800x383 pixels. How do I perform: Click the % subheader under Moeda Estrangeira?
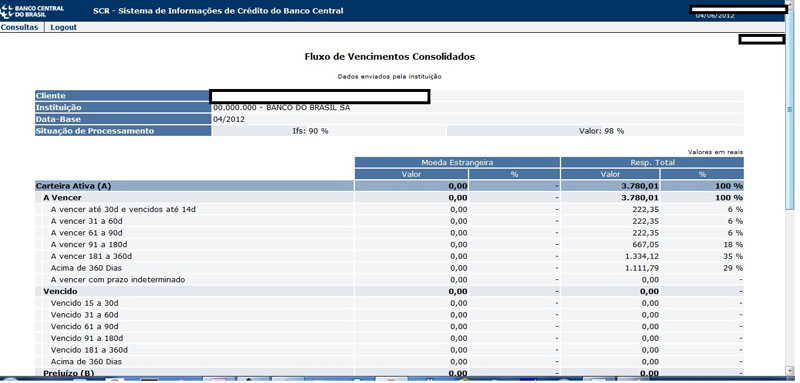point(514,174)
